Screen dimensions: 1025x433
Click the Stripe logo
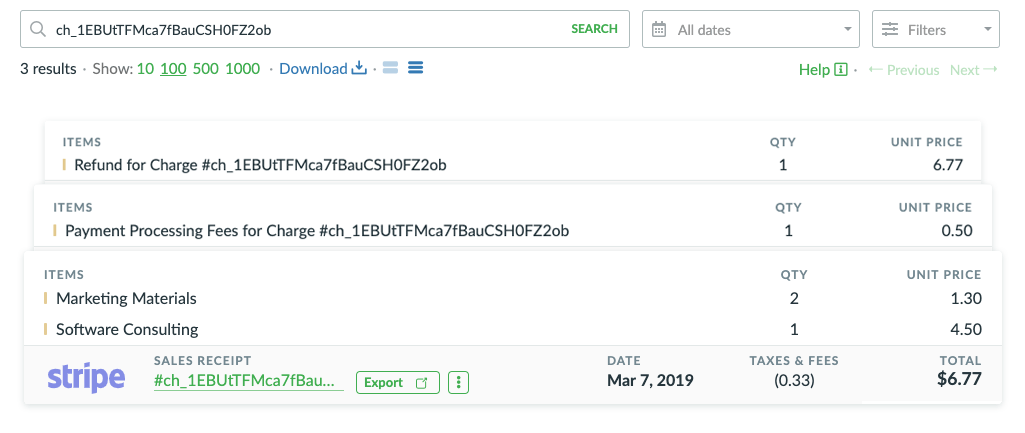tap(86, 378)
